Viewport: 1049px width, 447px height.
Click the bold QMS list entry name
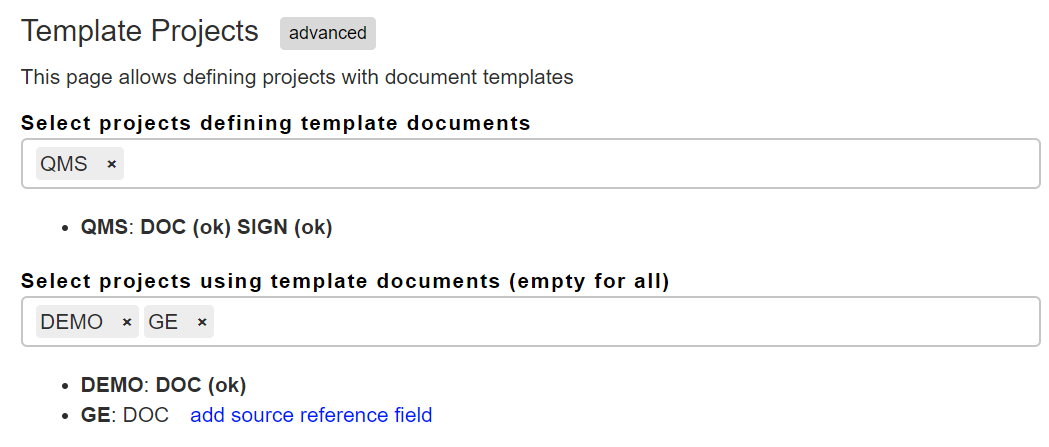(104, 228)
